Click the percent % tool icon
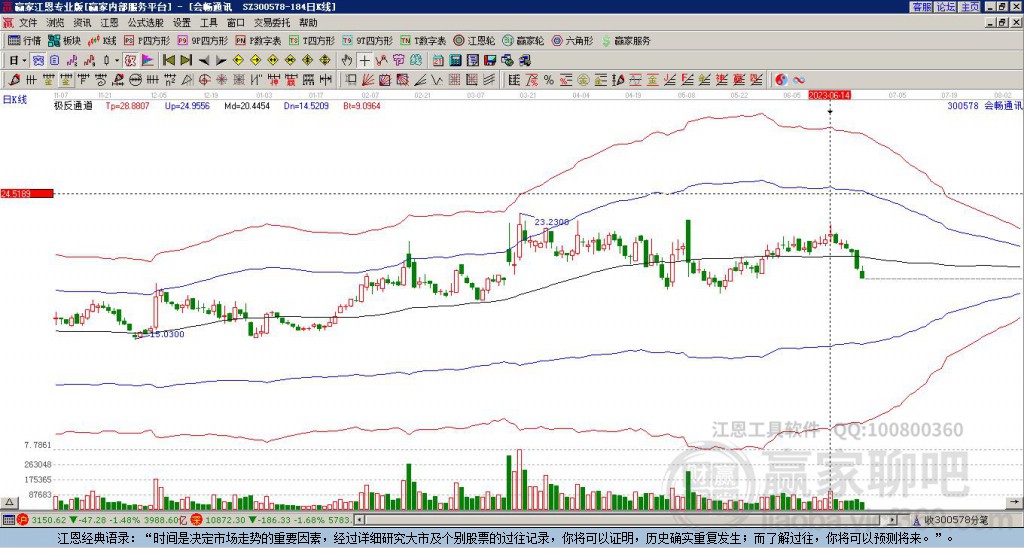Screen dimensions: 1024x548 click(x=549, y=80)
